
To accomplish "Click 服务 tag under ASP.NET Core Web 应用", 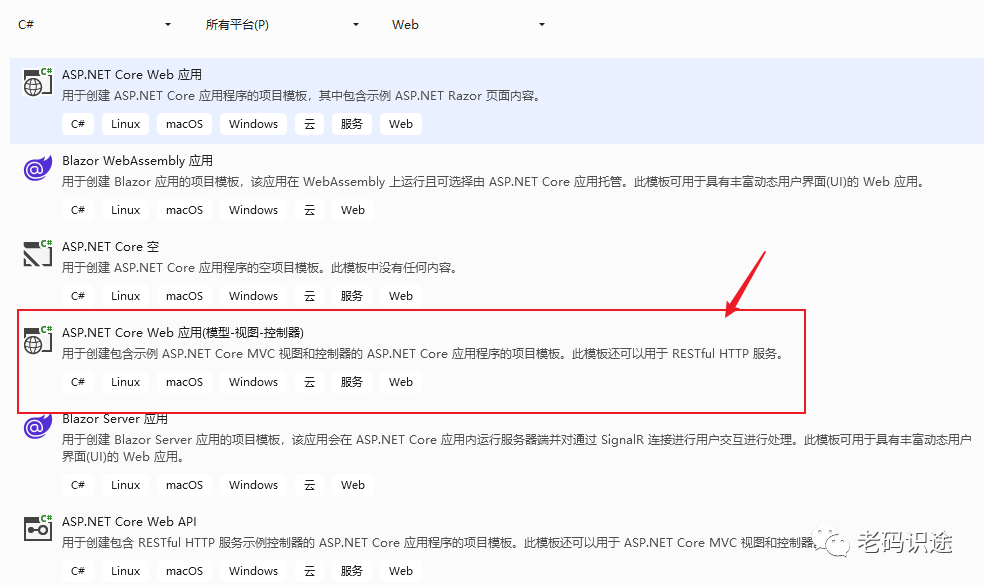I will [x=351, y=124].
